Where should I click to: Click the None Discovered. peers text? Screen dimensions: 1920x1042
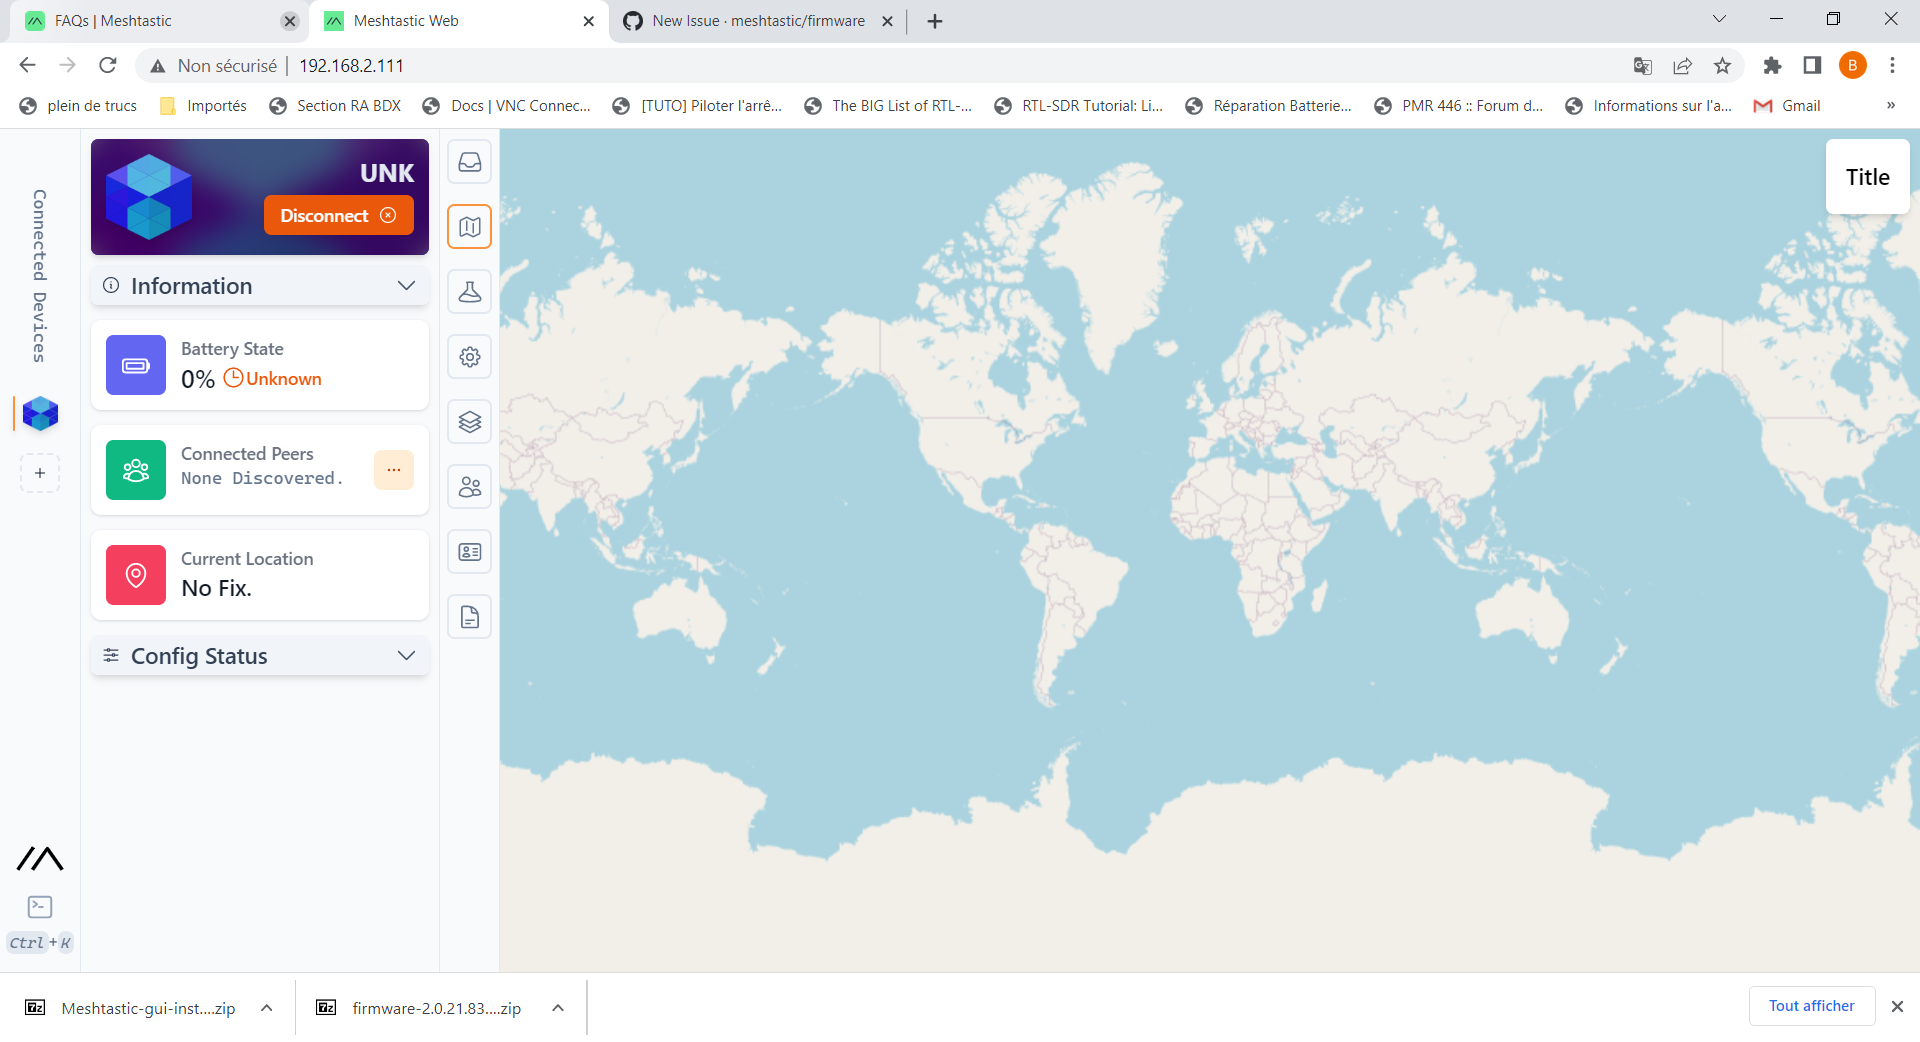pyautogui.click(x=262, y=478)
